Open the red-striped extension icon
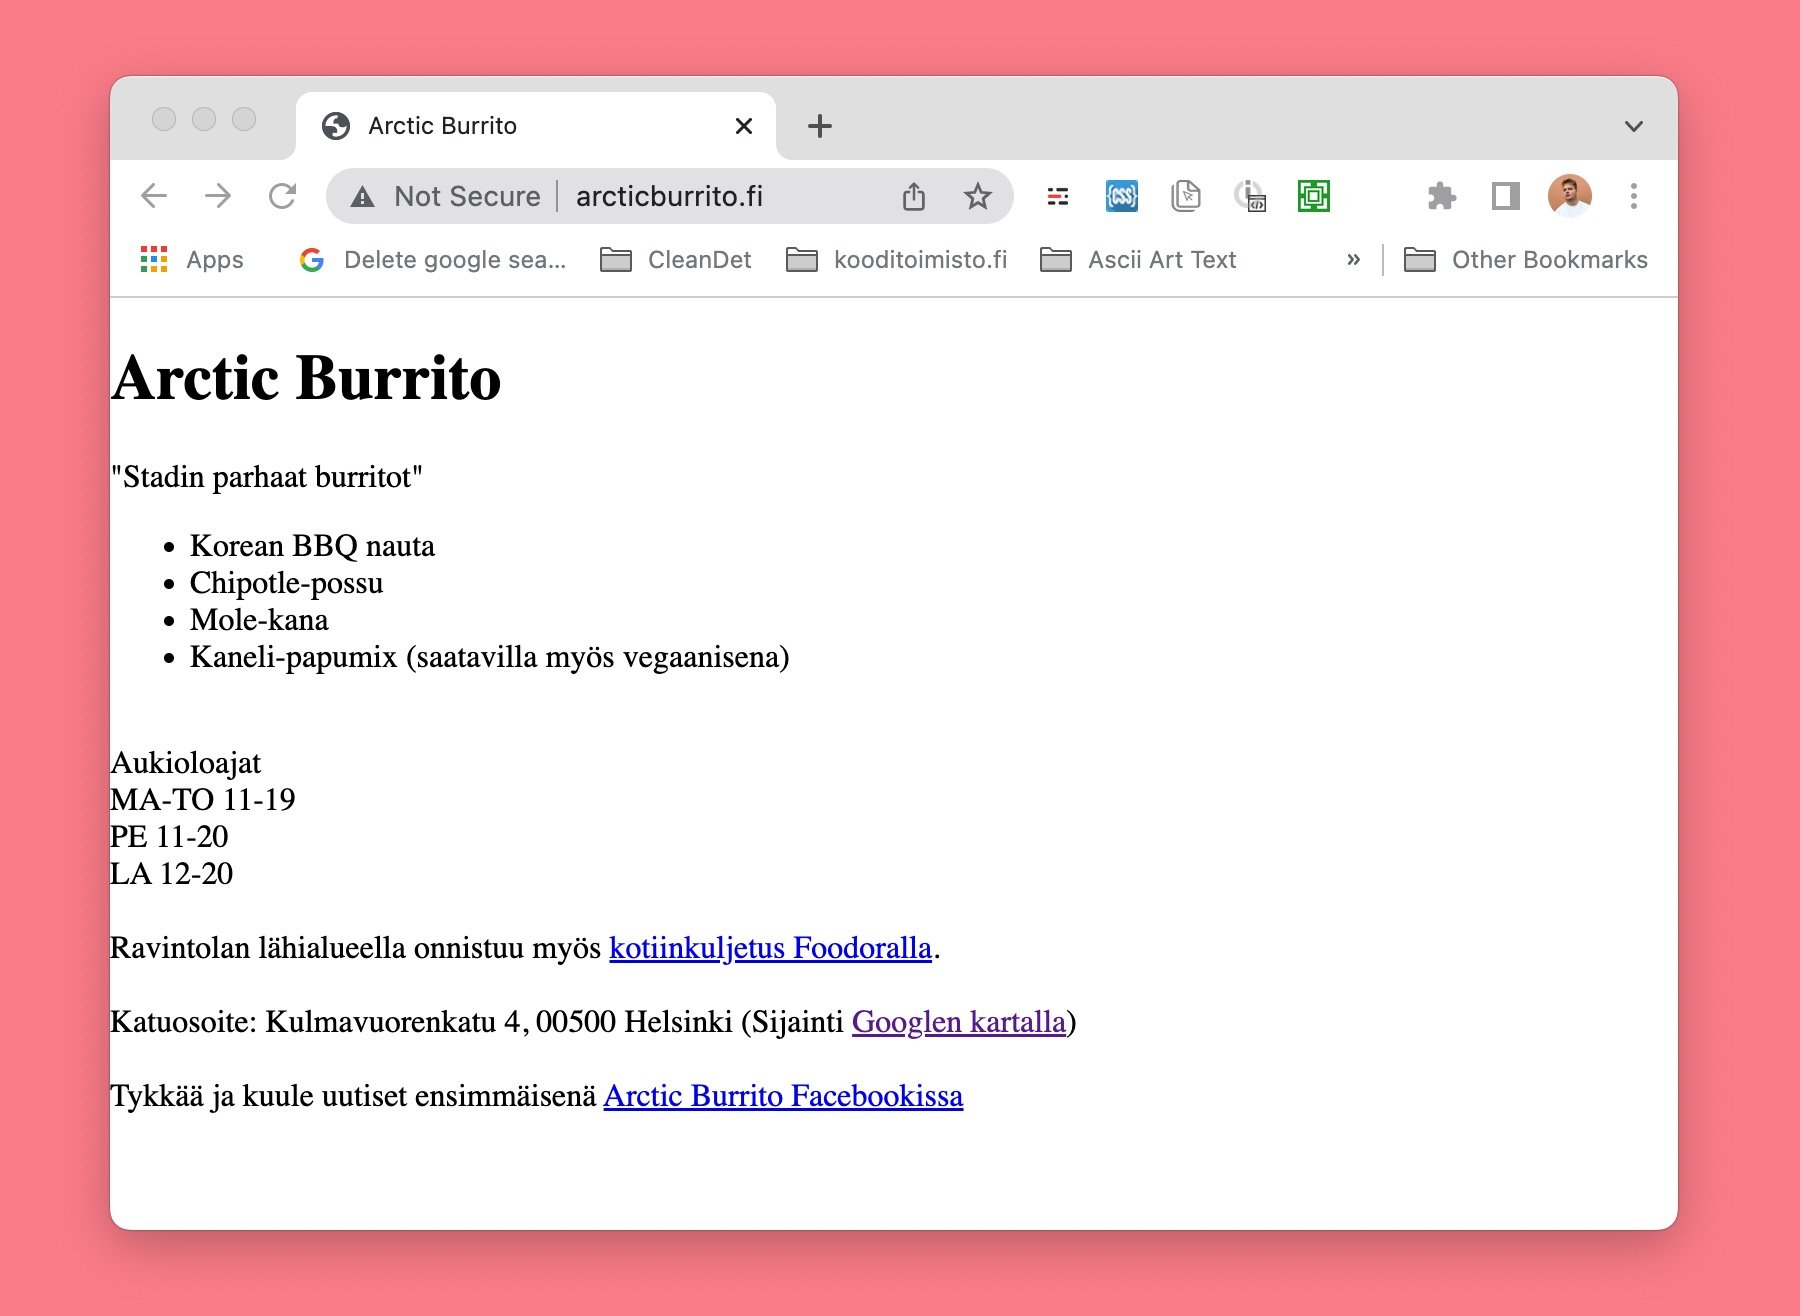Screen dimensions: 1800x1316 [x=1058, y=196]
